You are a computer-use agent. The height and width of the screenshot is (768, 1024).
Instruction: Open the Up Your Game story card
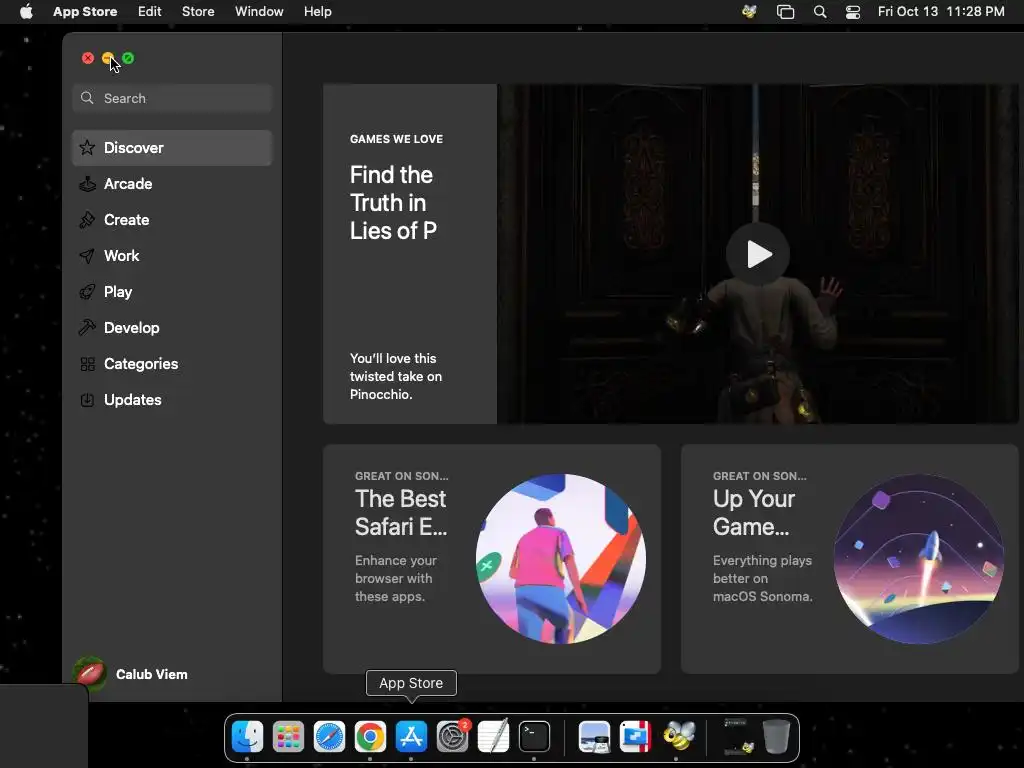click(850, 559)
